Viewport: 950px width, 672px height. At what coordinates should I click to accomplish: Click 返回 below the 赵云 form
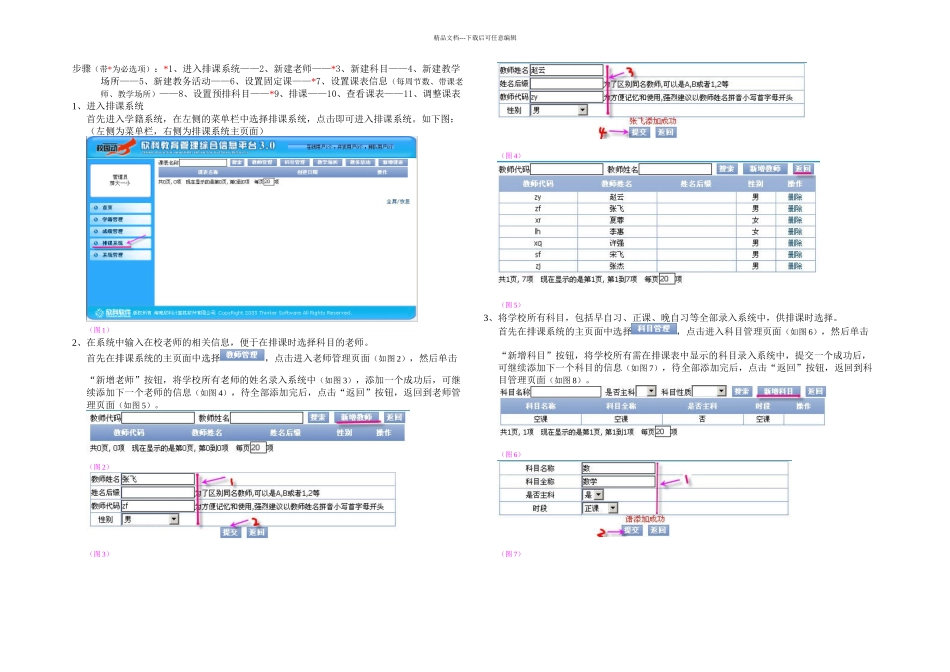pyautogui.click(x=666, y=132)
